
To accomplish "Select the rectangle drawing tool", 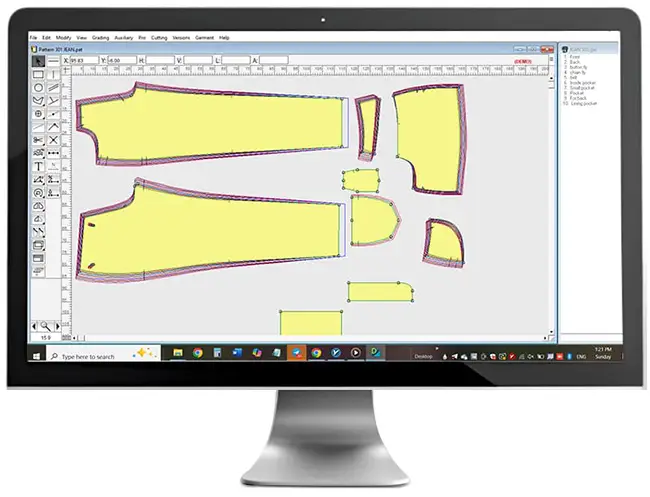I will pyautogui.click(x=38, y=75).
